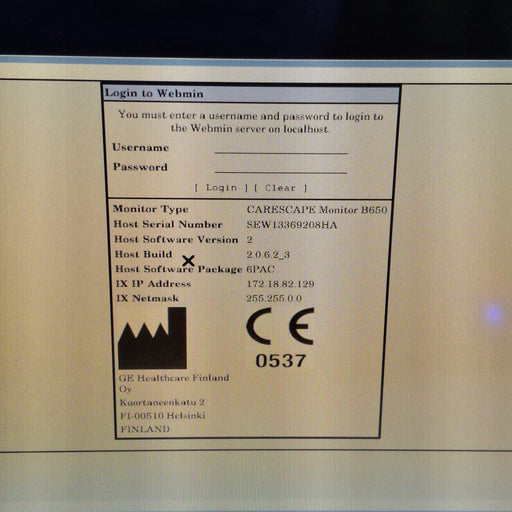Click the Host Serial Number label

(168, 224)
